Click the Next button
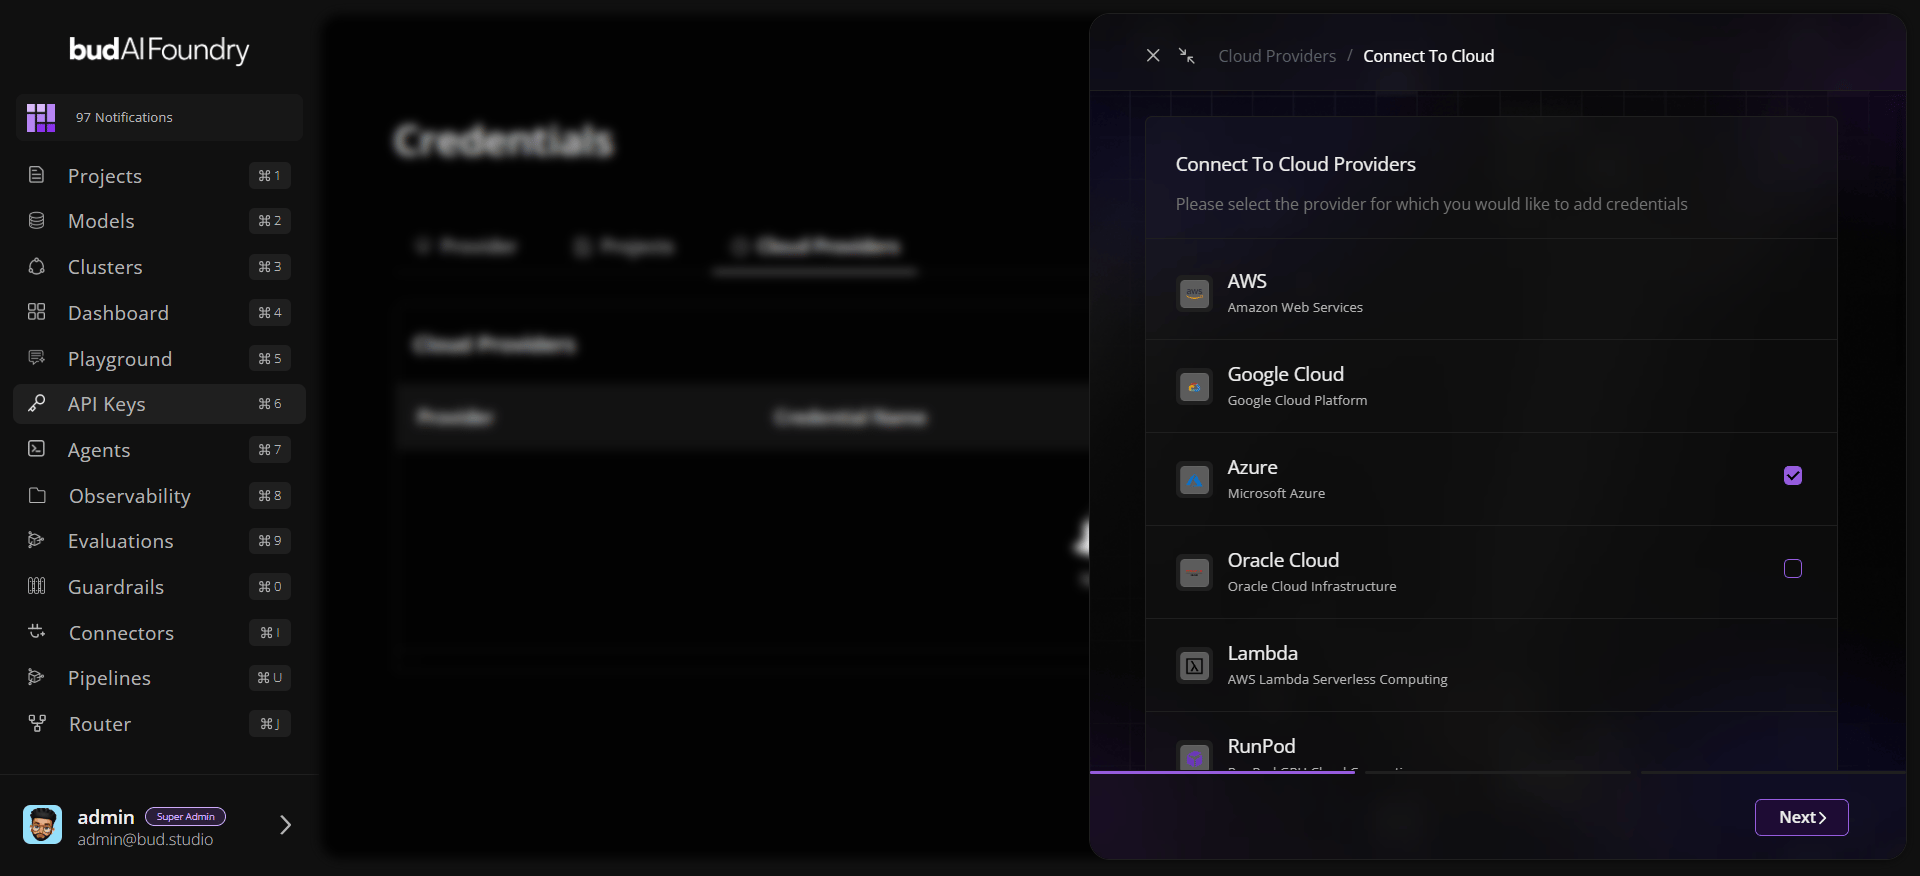1920x876 pixels. coord(1802,818)
